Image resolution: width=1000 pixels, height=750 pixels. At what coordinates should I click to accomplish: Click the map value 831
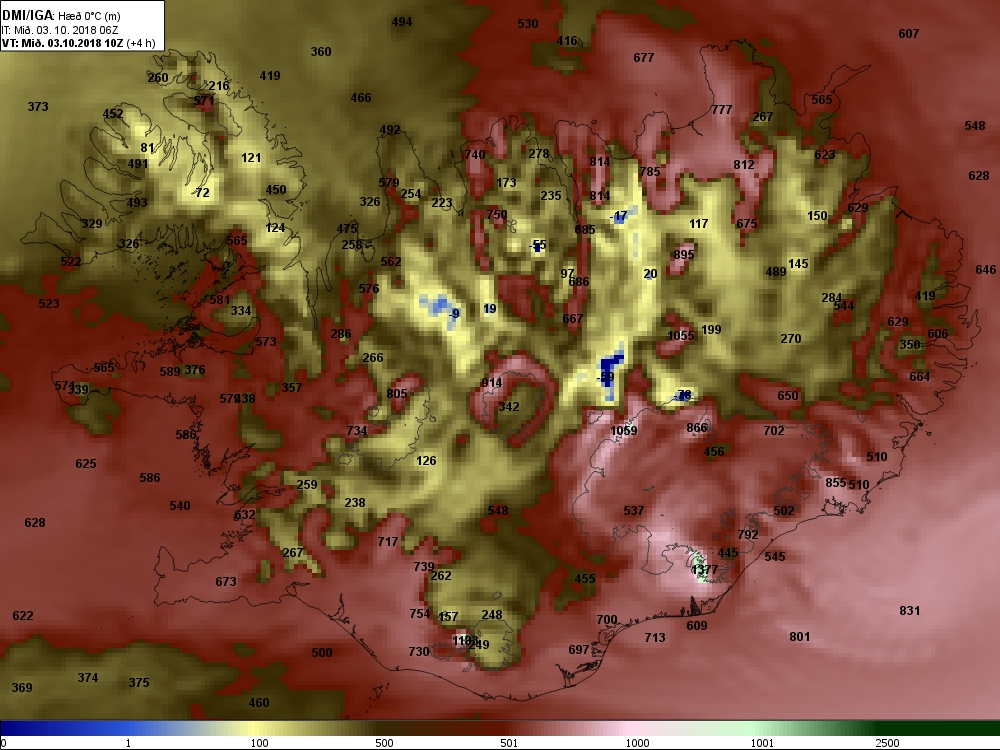pos(909,610)
